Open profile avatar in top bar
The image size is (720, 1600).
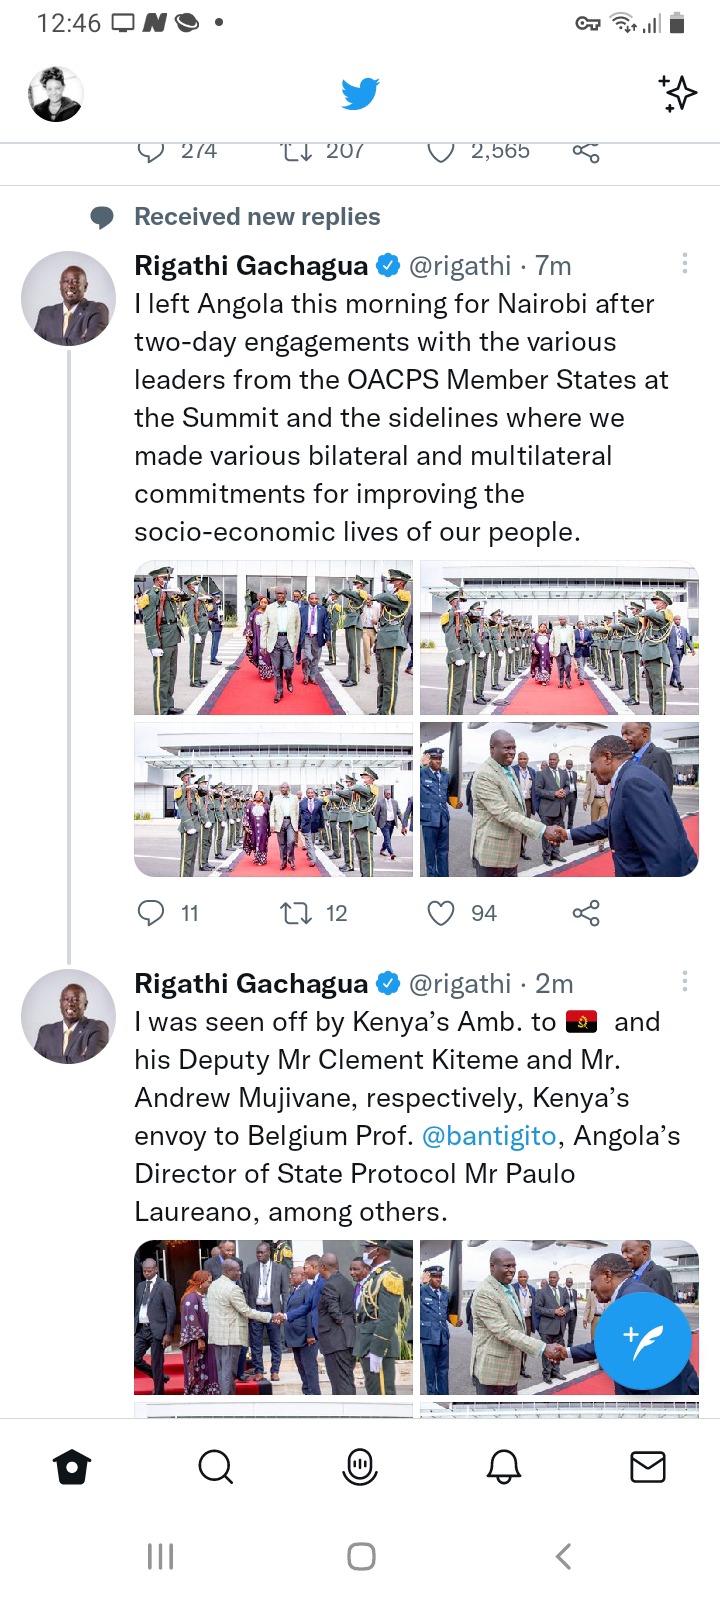55,94
